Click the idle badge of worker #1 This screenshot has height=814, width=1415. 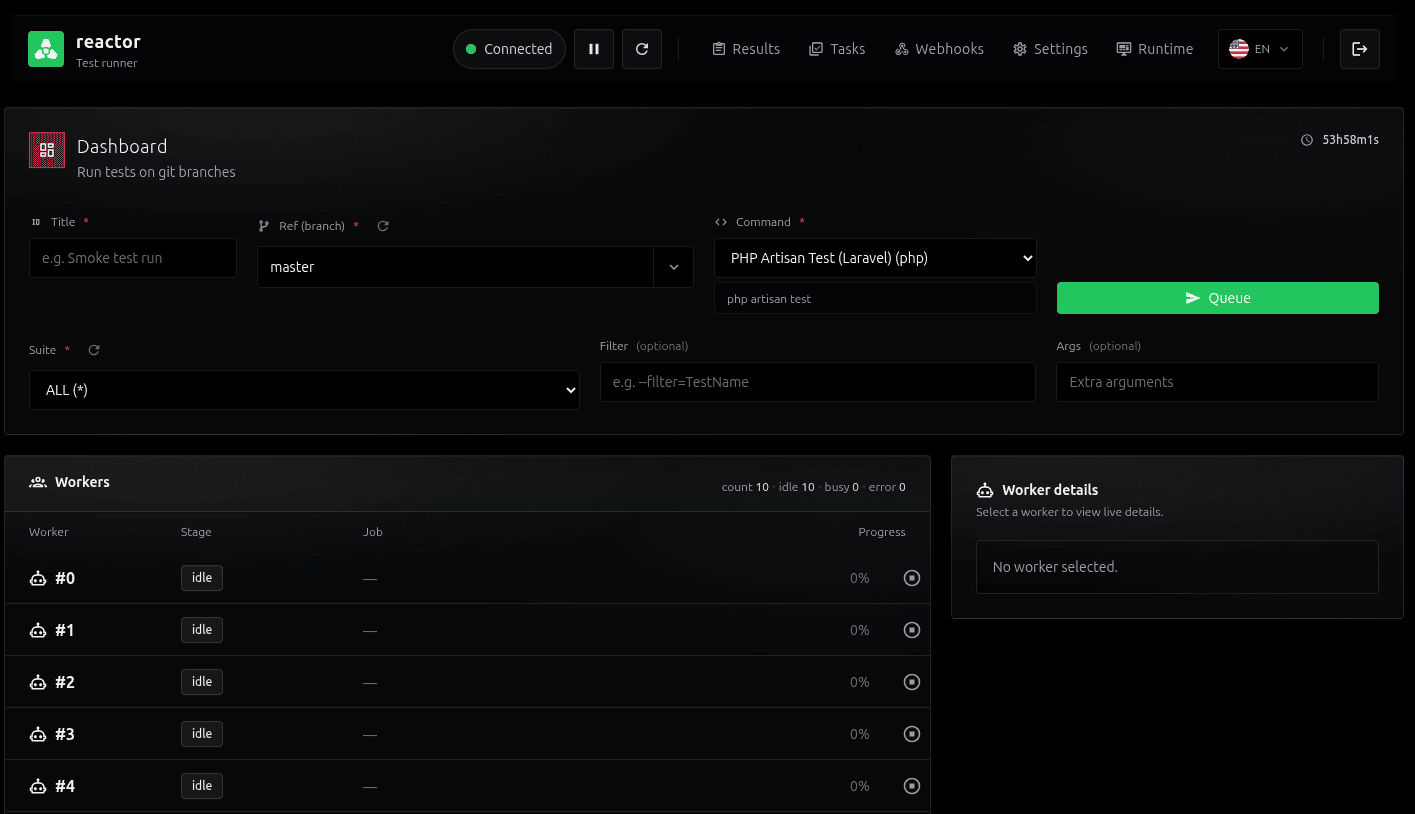coord(202,630)
